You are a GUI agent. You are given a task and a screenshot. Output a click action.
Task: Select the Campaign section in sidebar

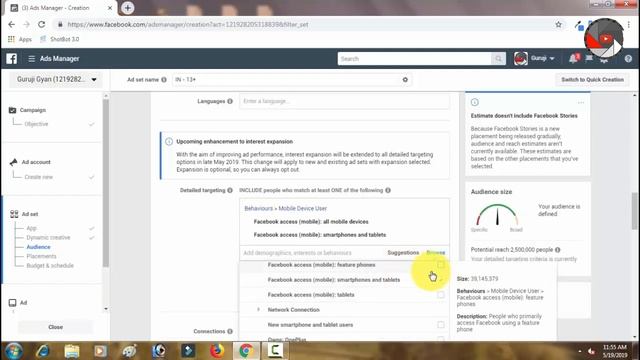[33, 110]
